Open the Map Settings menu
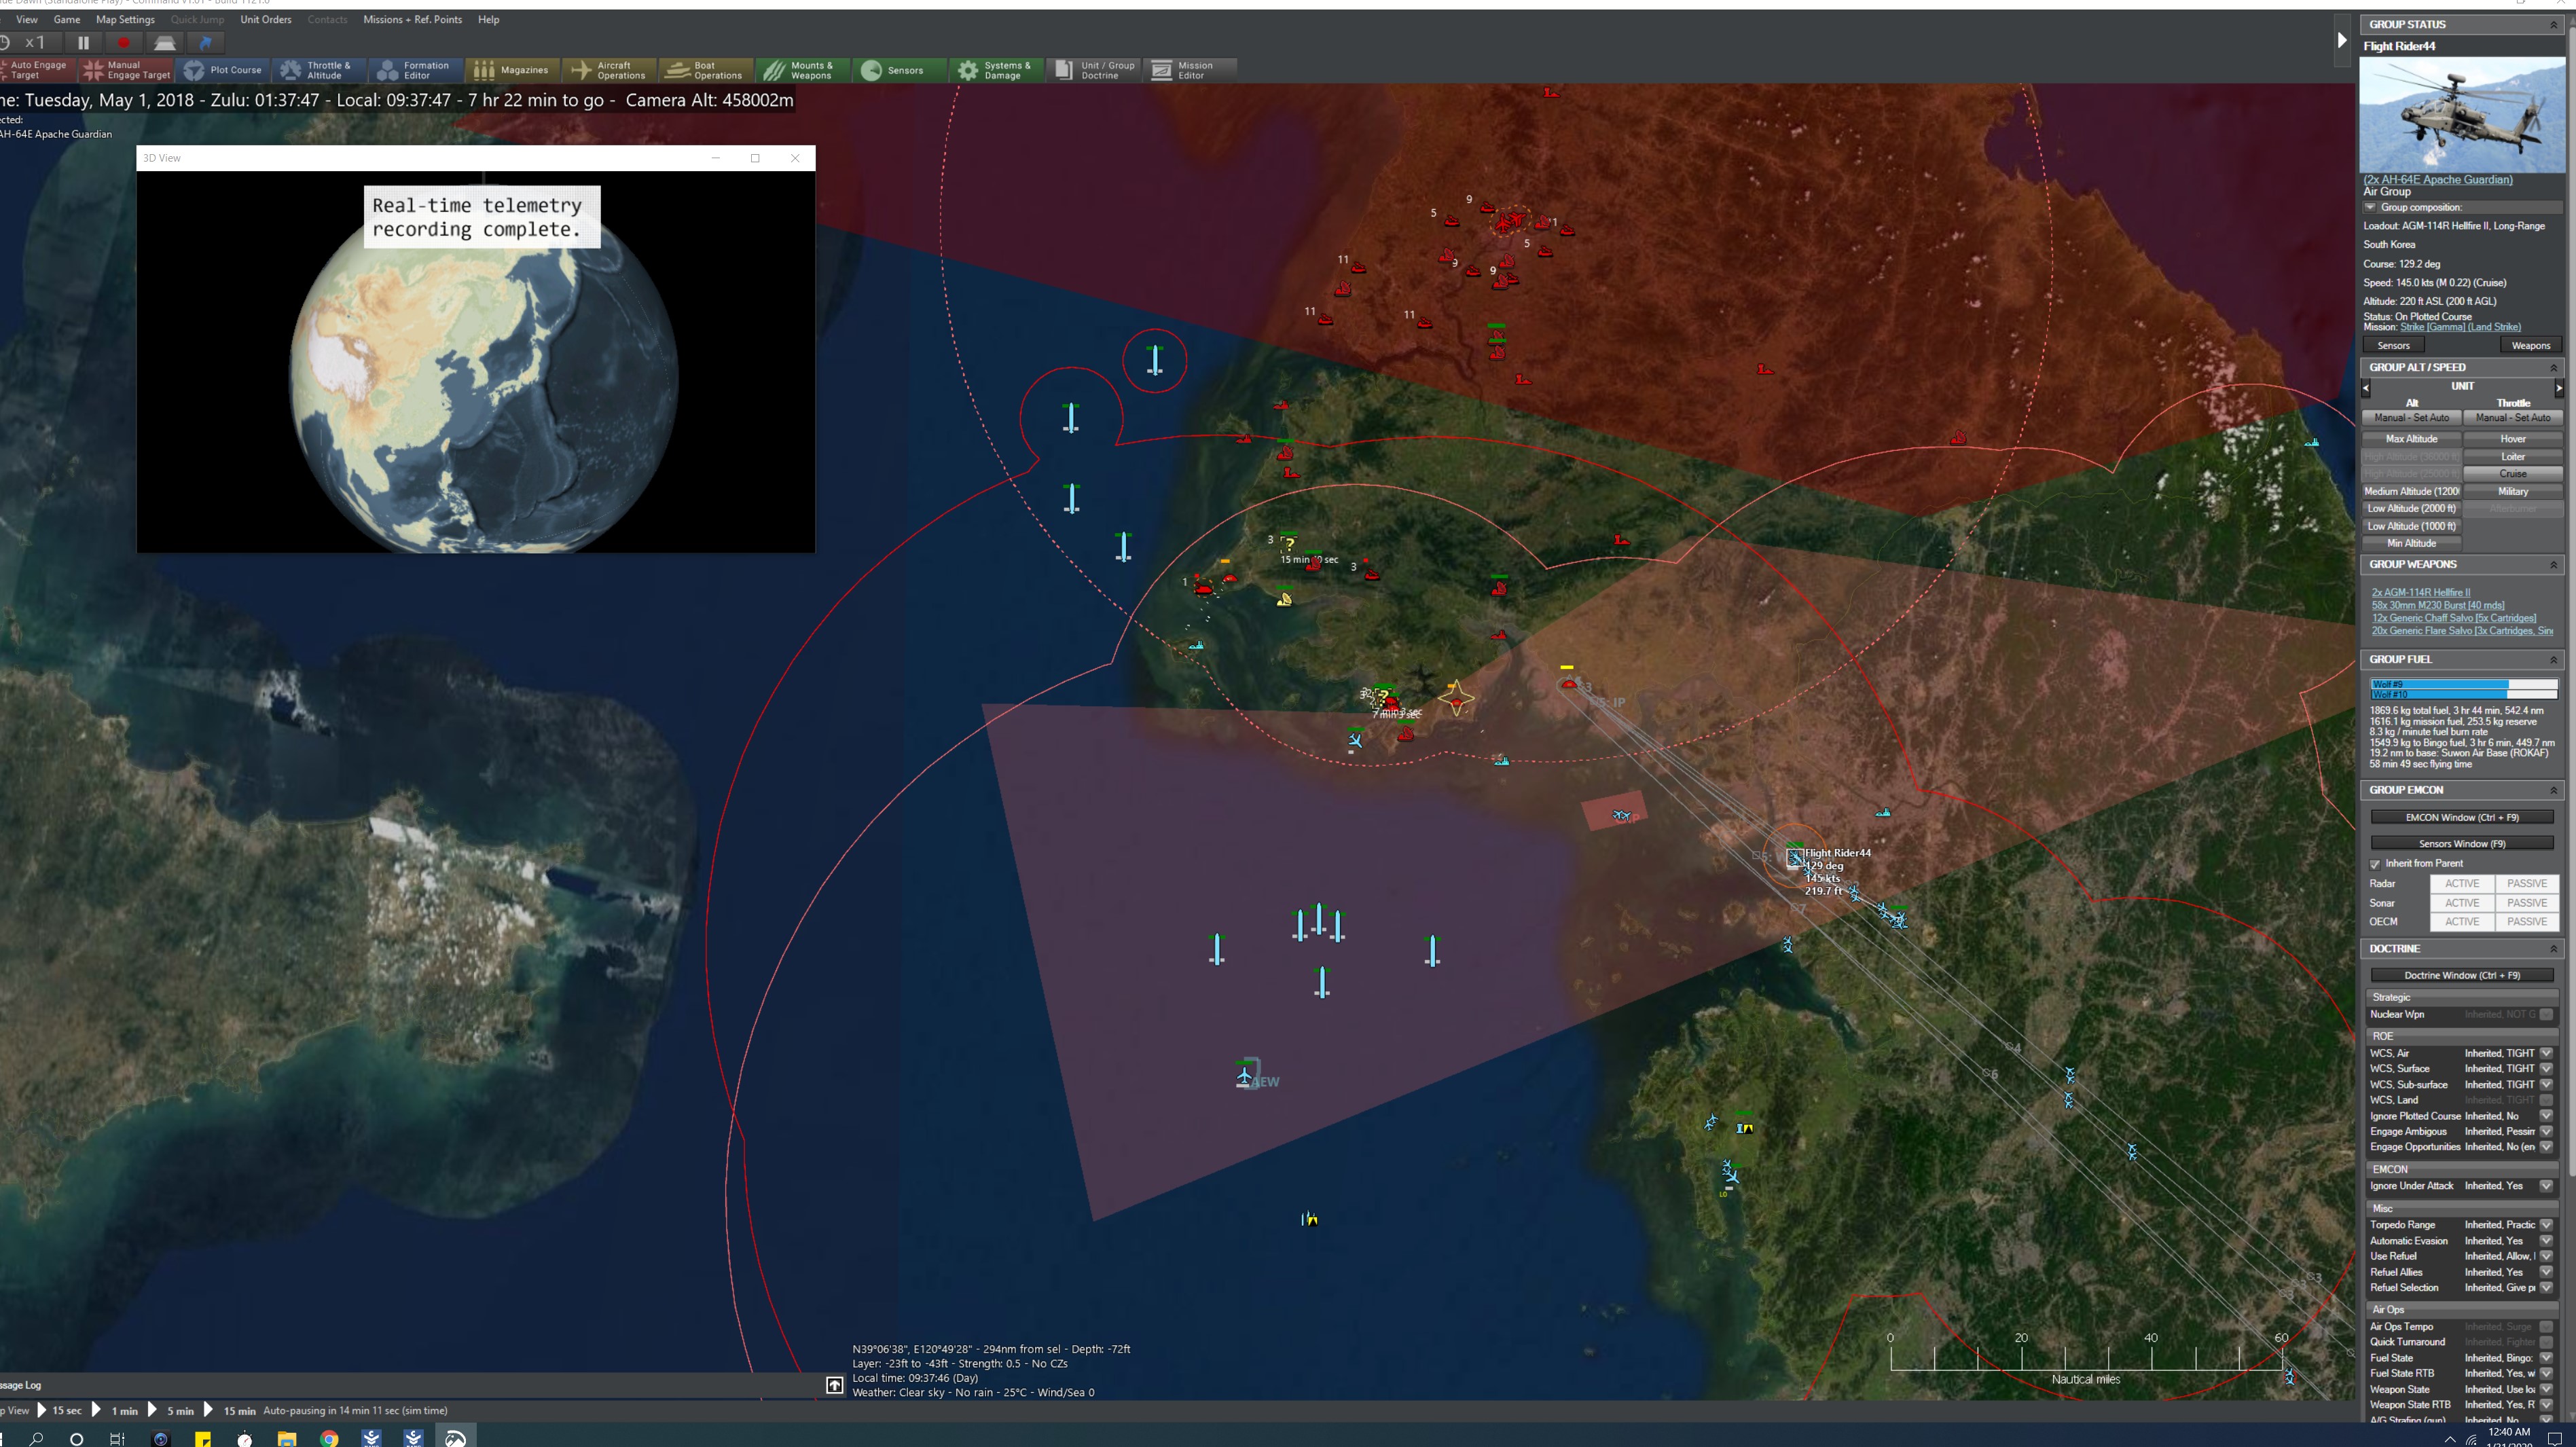Screen dimensions: 2576x1447 pos(125,19)
